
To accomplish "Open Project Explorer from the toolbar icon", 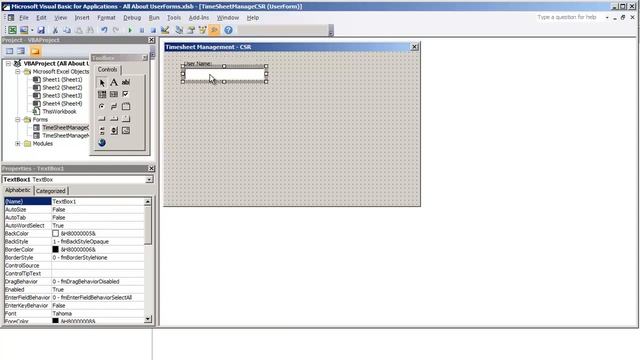I will point(179,30).
